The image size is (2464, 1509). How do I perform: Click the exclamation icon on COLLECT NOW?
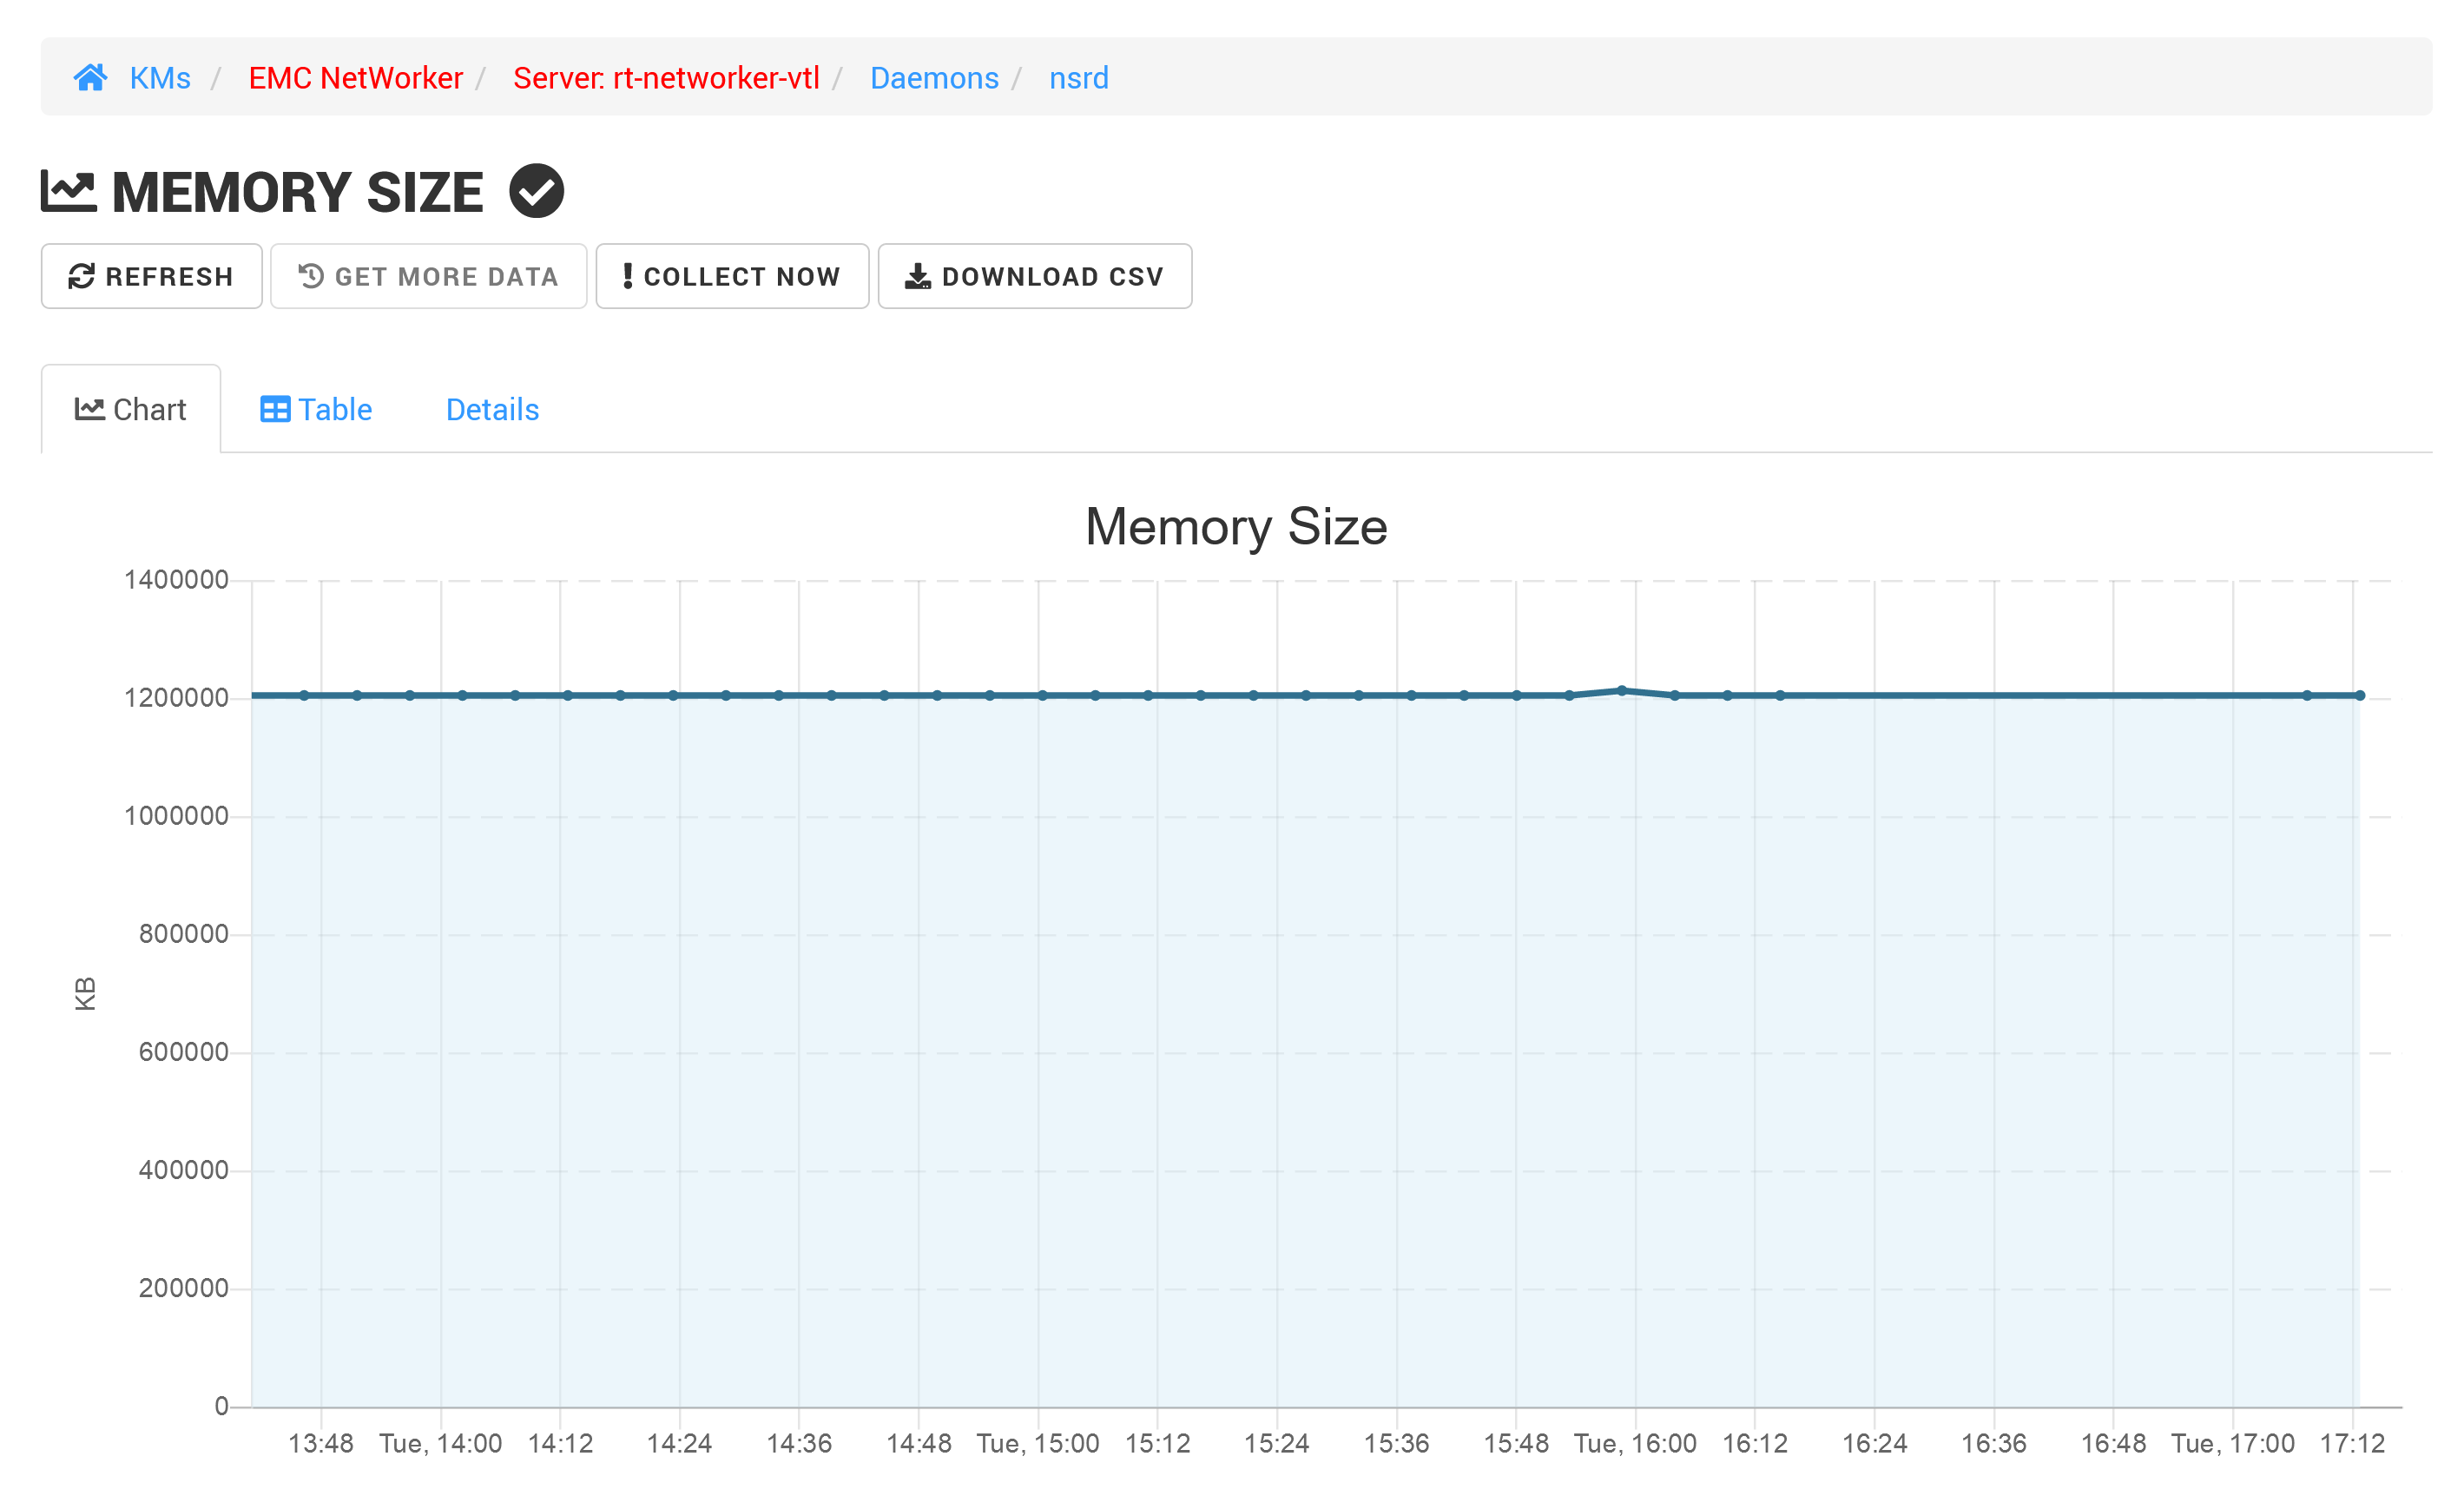pyautogui.click(x=627, y=276)
